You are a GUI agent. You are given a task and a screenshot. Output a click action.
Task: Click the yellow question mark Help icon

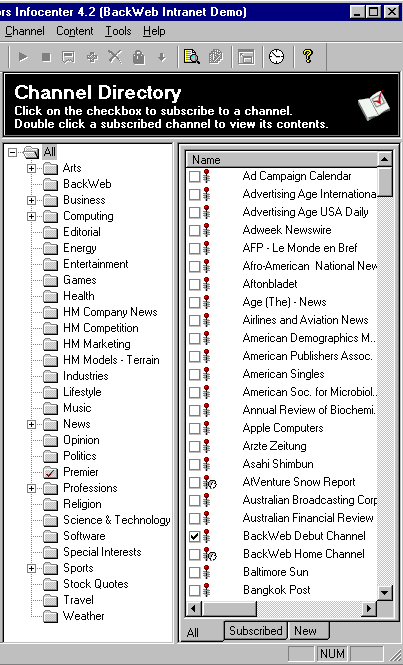click(308, 56)
